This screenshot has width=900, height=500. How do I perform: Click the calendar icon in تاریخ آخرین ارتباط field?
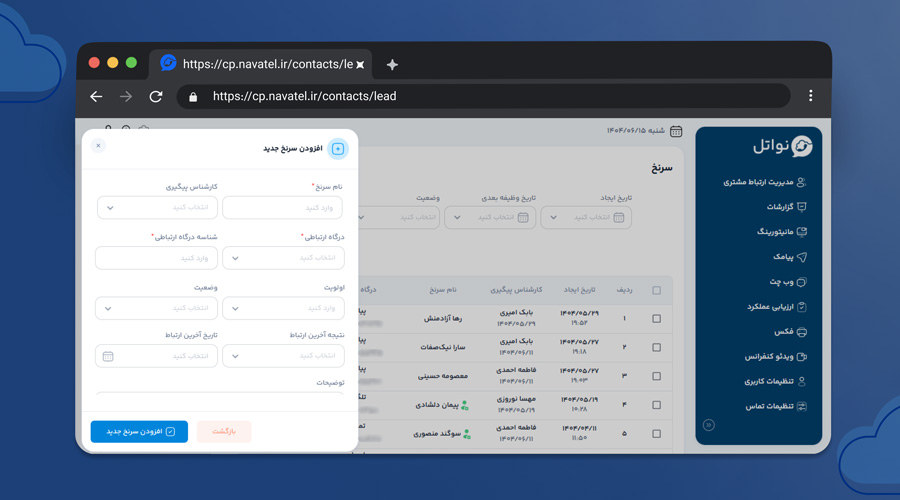coord(108,356)
